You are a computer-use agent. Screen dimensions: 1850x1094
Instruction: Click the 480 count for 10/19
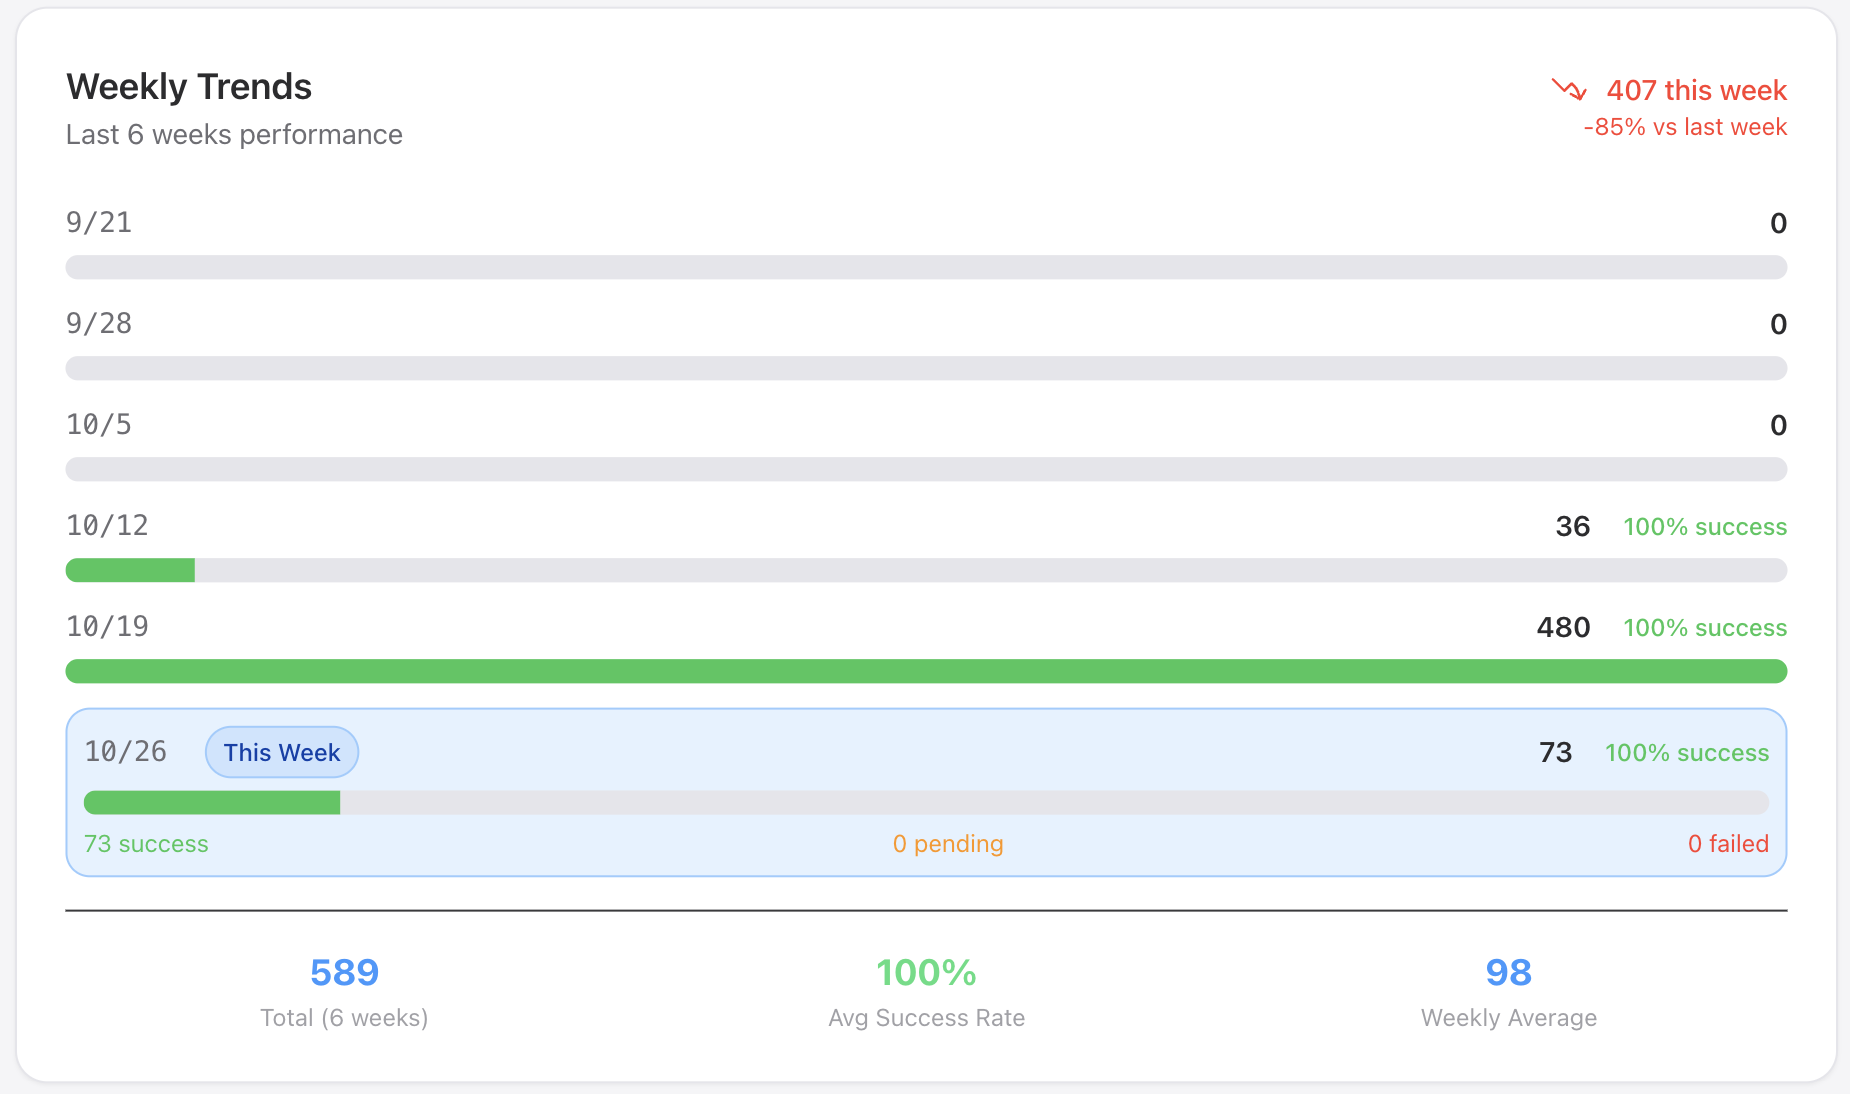1563,627
